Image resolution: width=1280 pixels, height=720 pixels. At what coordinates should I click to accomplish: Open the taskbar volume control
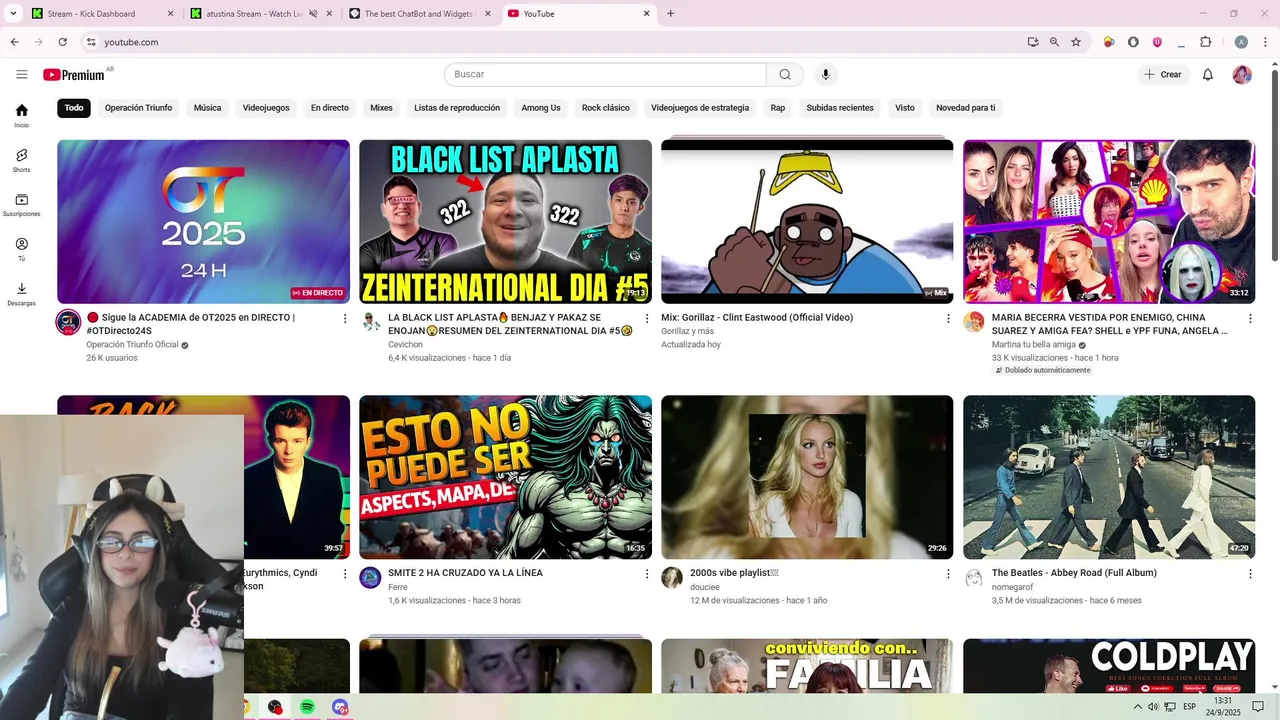click(1153, 707)
